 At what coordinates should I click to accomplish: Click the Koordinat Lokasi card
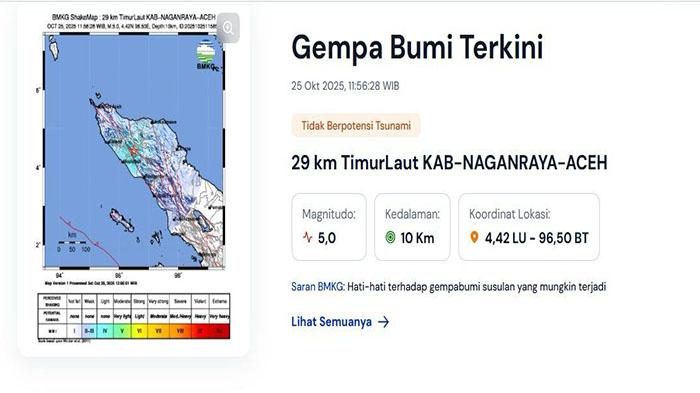tap(529, 227)
